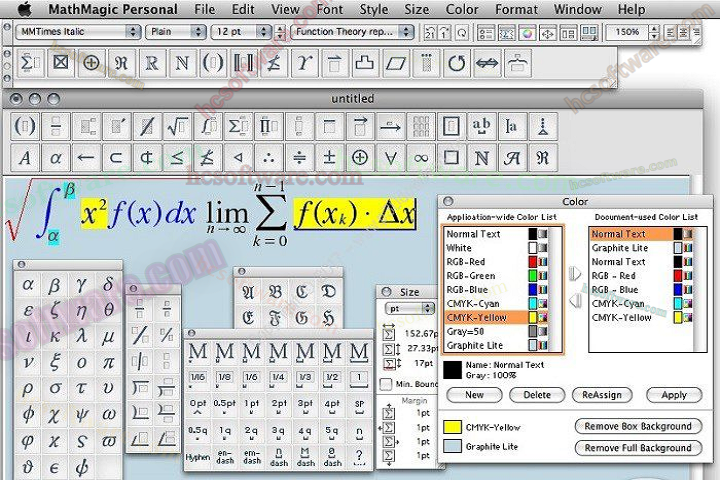Click the 150% zoom stepper arrows
The height and width of the screenshot is (480, 720).
(654, 32)
